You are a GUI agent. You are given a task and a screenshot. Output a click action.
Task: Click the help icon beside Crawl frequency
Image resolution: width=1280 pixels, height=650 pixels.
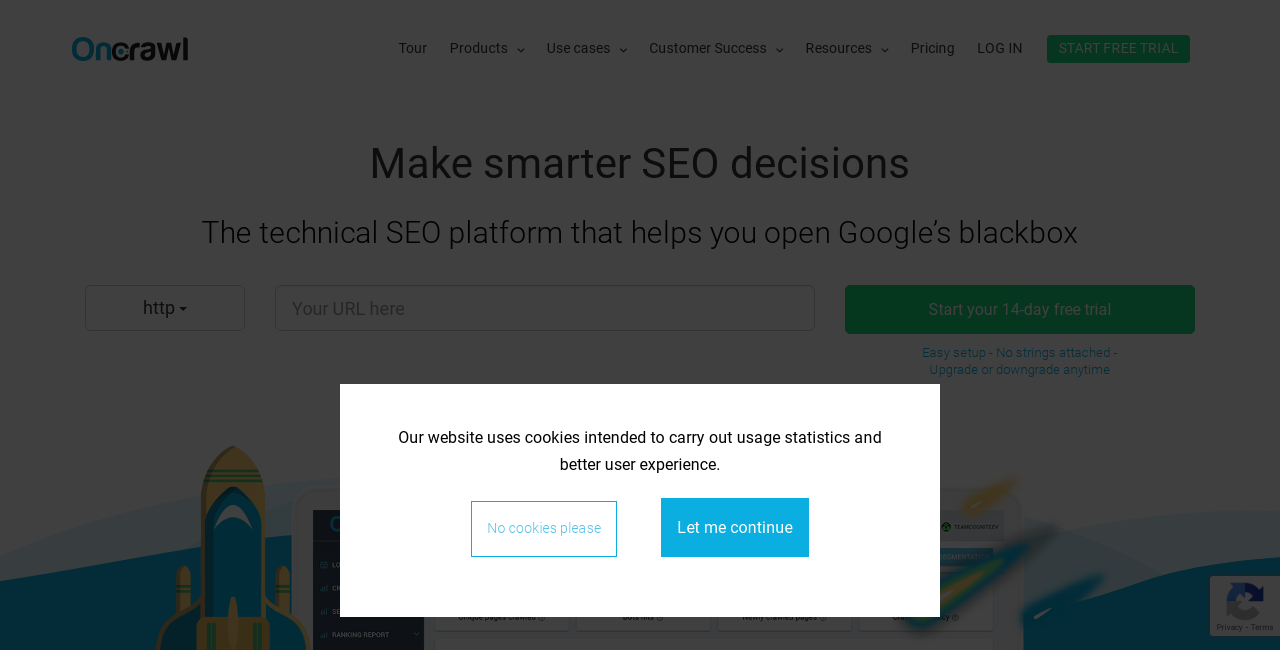point(956,618)
